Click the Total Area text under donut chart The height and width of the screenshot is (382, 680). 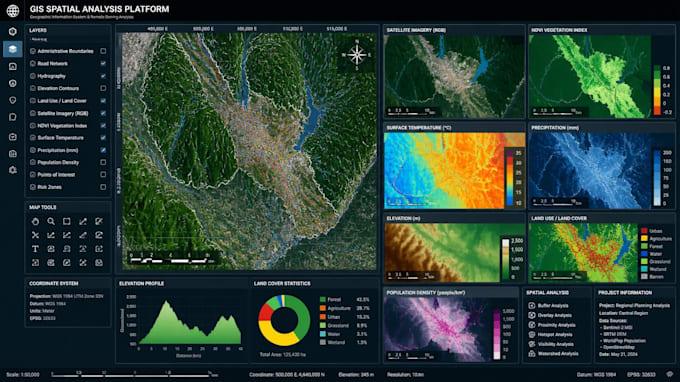click(x=282, y=355)
